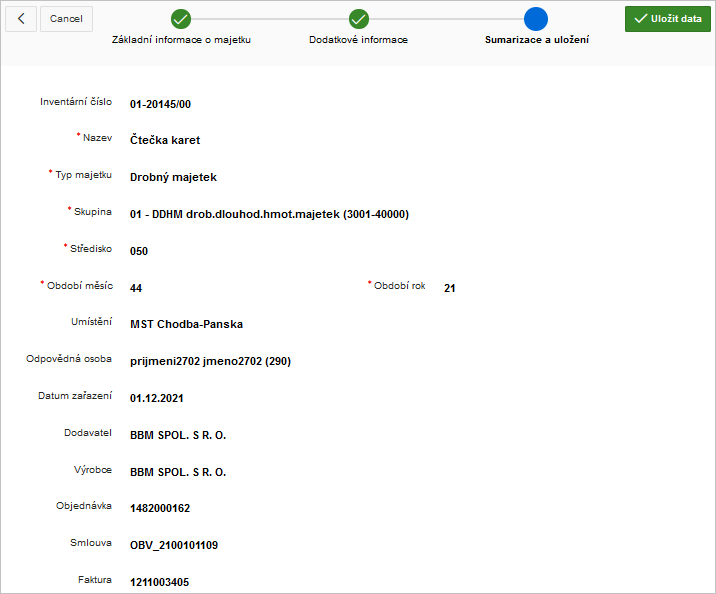Click the Odpovědná osoba label
The width and height of the screenshot is (716, 594).
pyautogui.click(x=69, y=359)
